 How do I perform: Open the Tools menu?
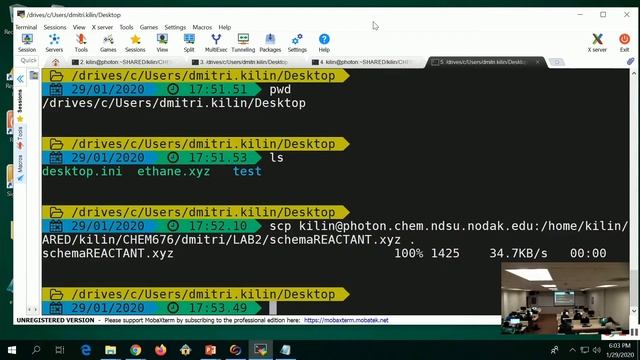pos(126,27)
